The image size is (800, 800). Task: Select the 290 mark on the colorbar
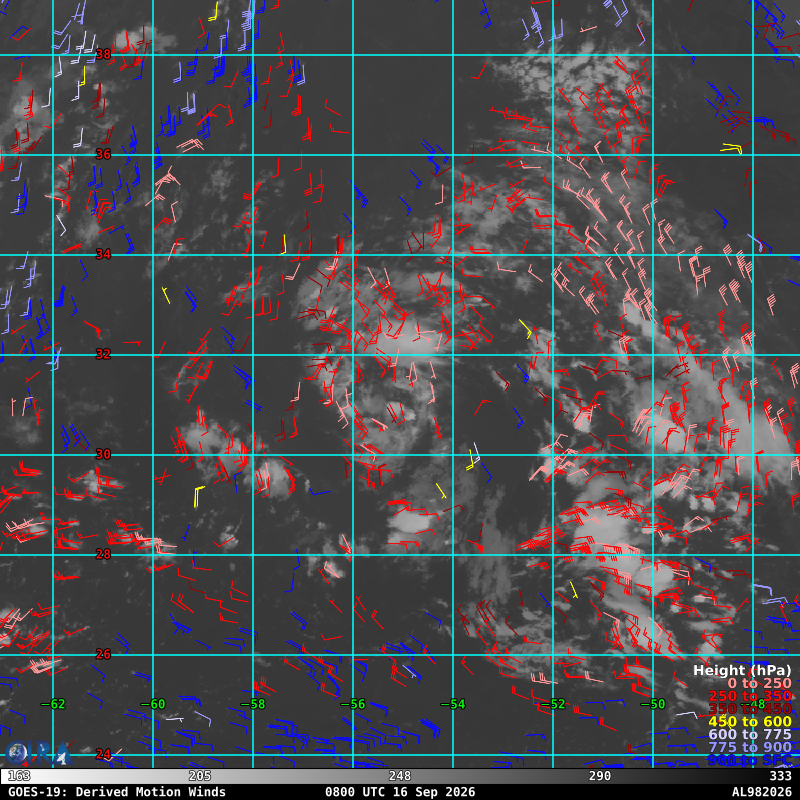pyautogui.click(x=599, y=776)
